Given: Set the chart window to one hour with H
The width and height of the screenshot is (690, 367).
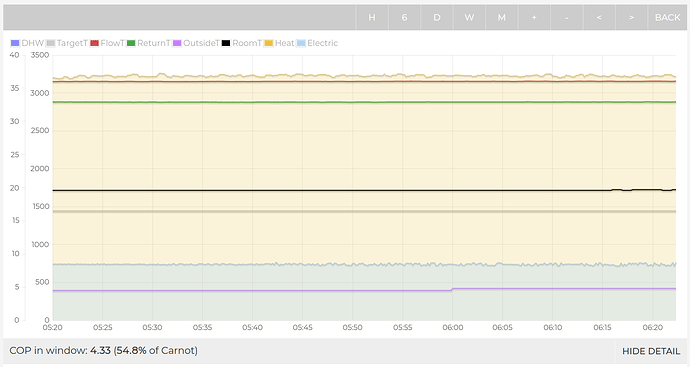Looking at the screenshot, I should coord(372,18).
